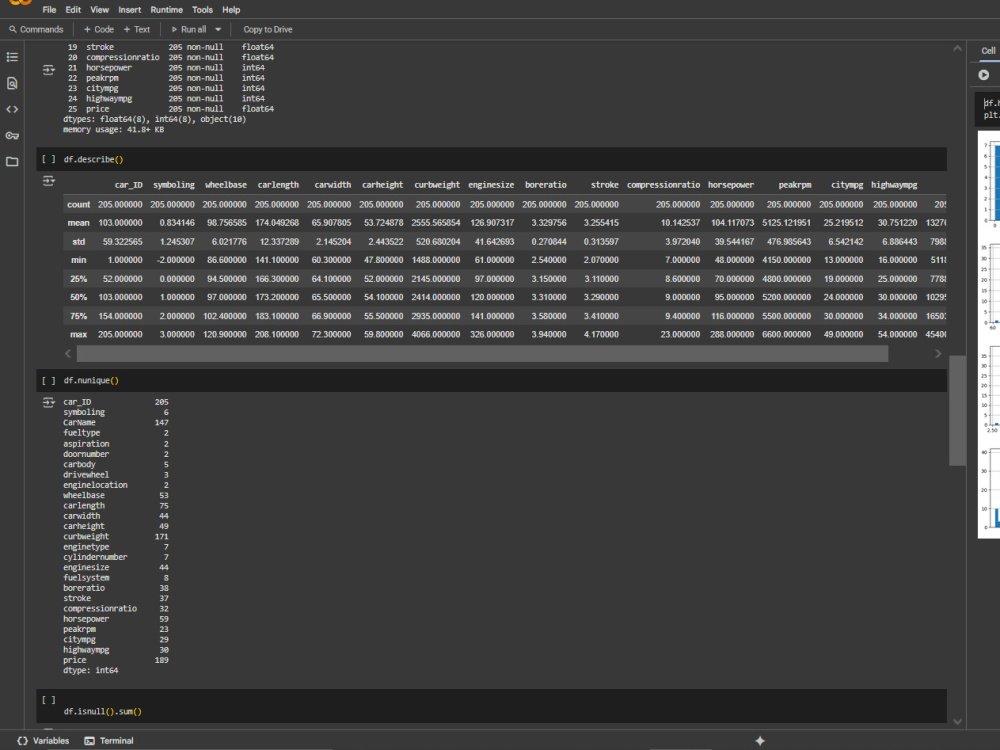Click the horizontal scrollbar of describe table
The height and width of the screenshot is (750, 1000).
(482, 353)
